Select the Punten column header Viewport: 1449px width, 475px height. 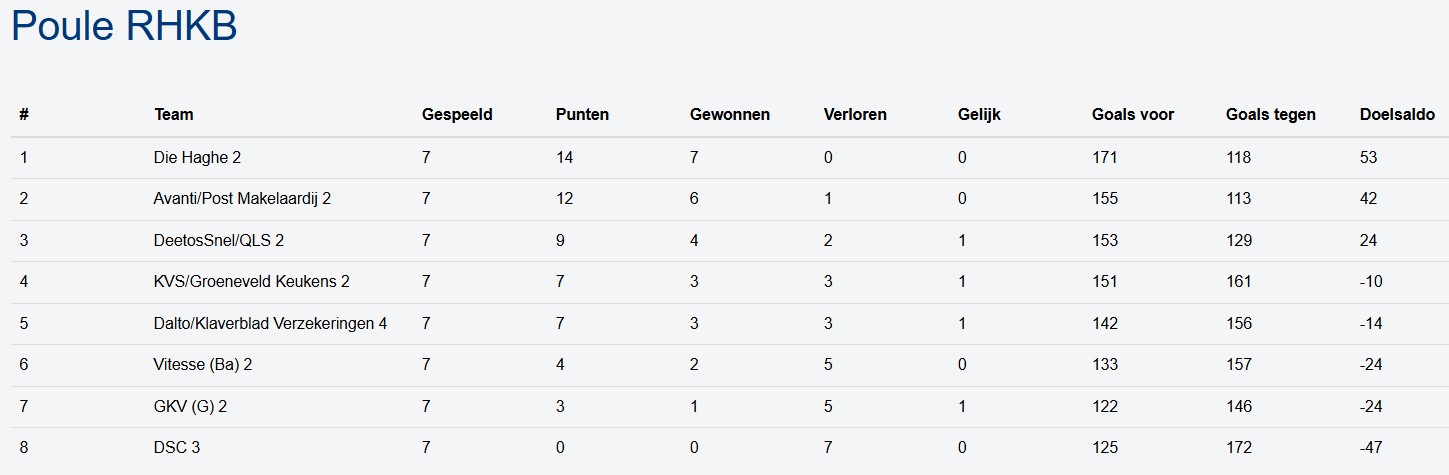(582, 114)
